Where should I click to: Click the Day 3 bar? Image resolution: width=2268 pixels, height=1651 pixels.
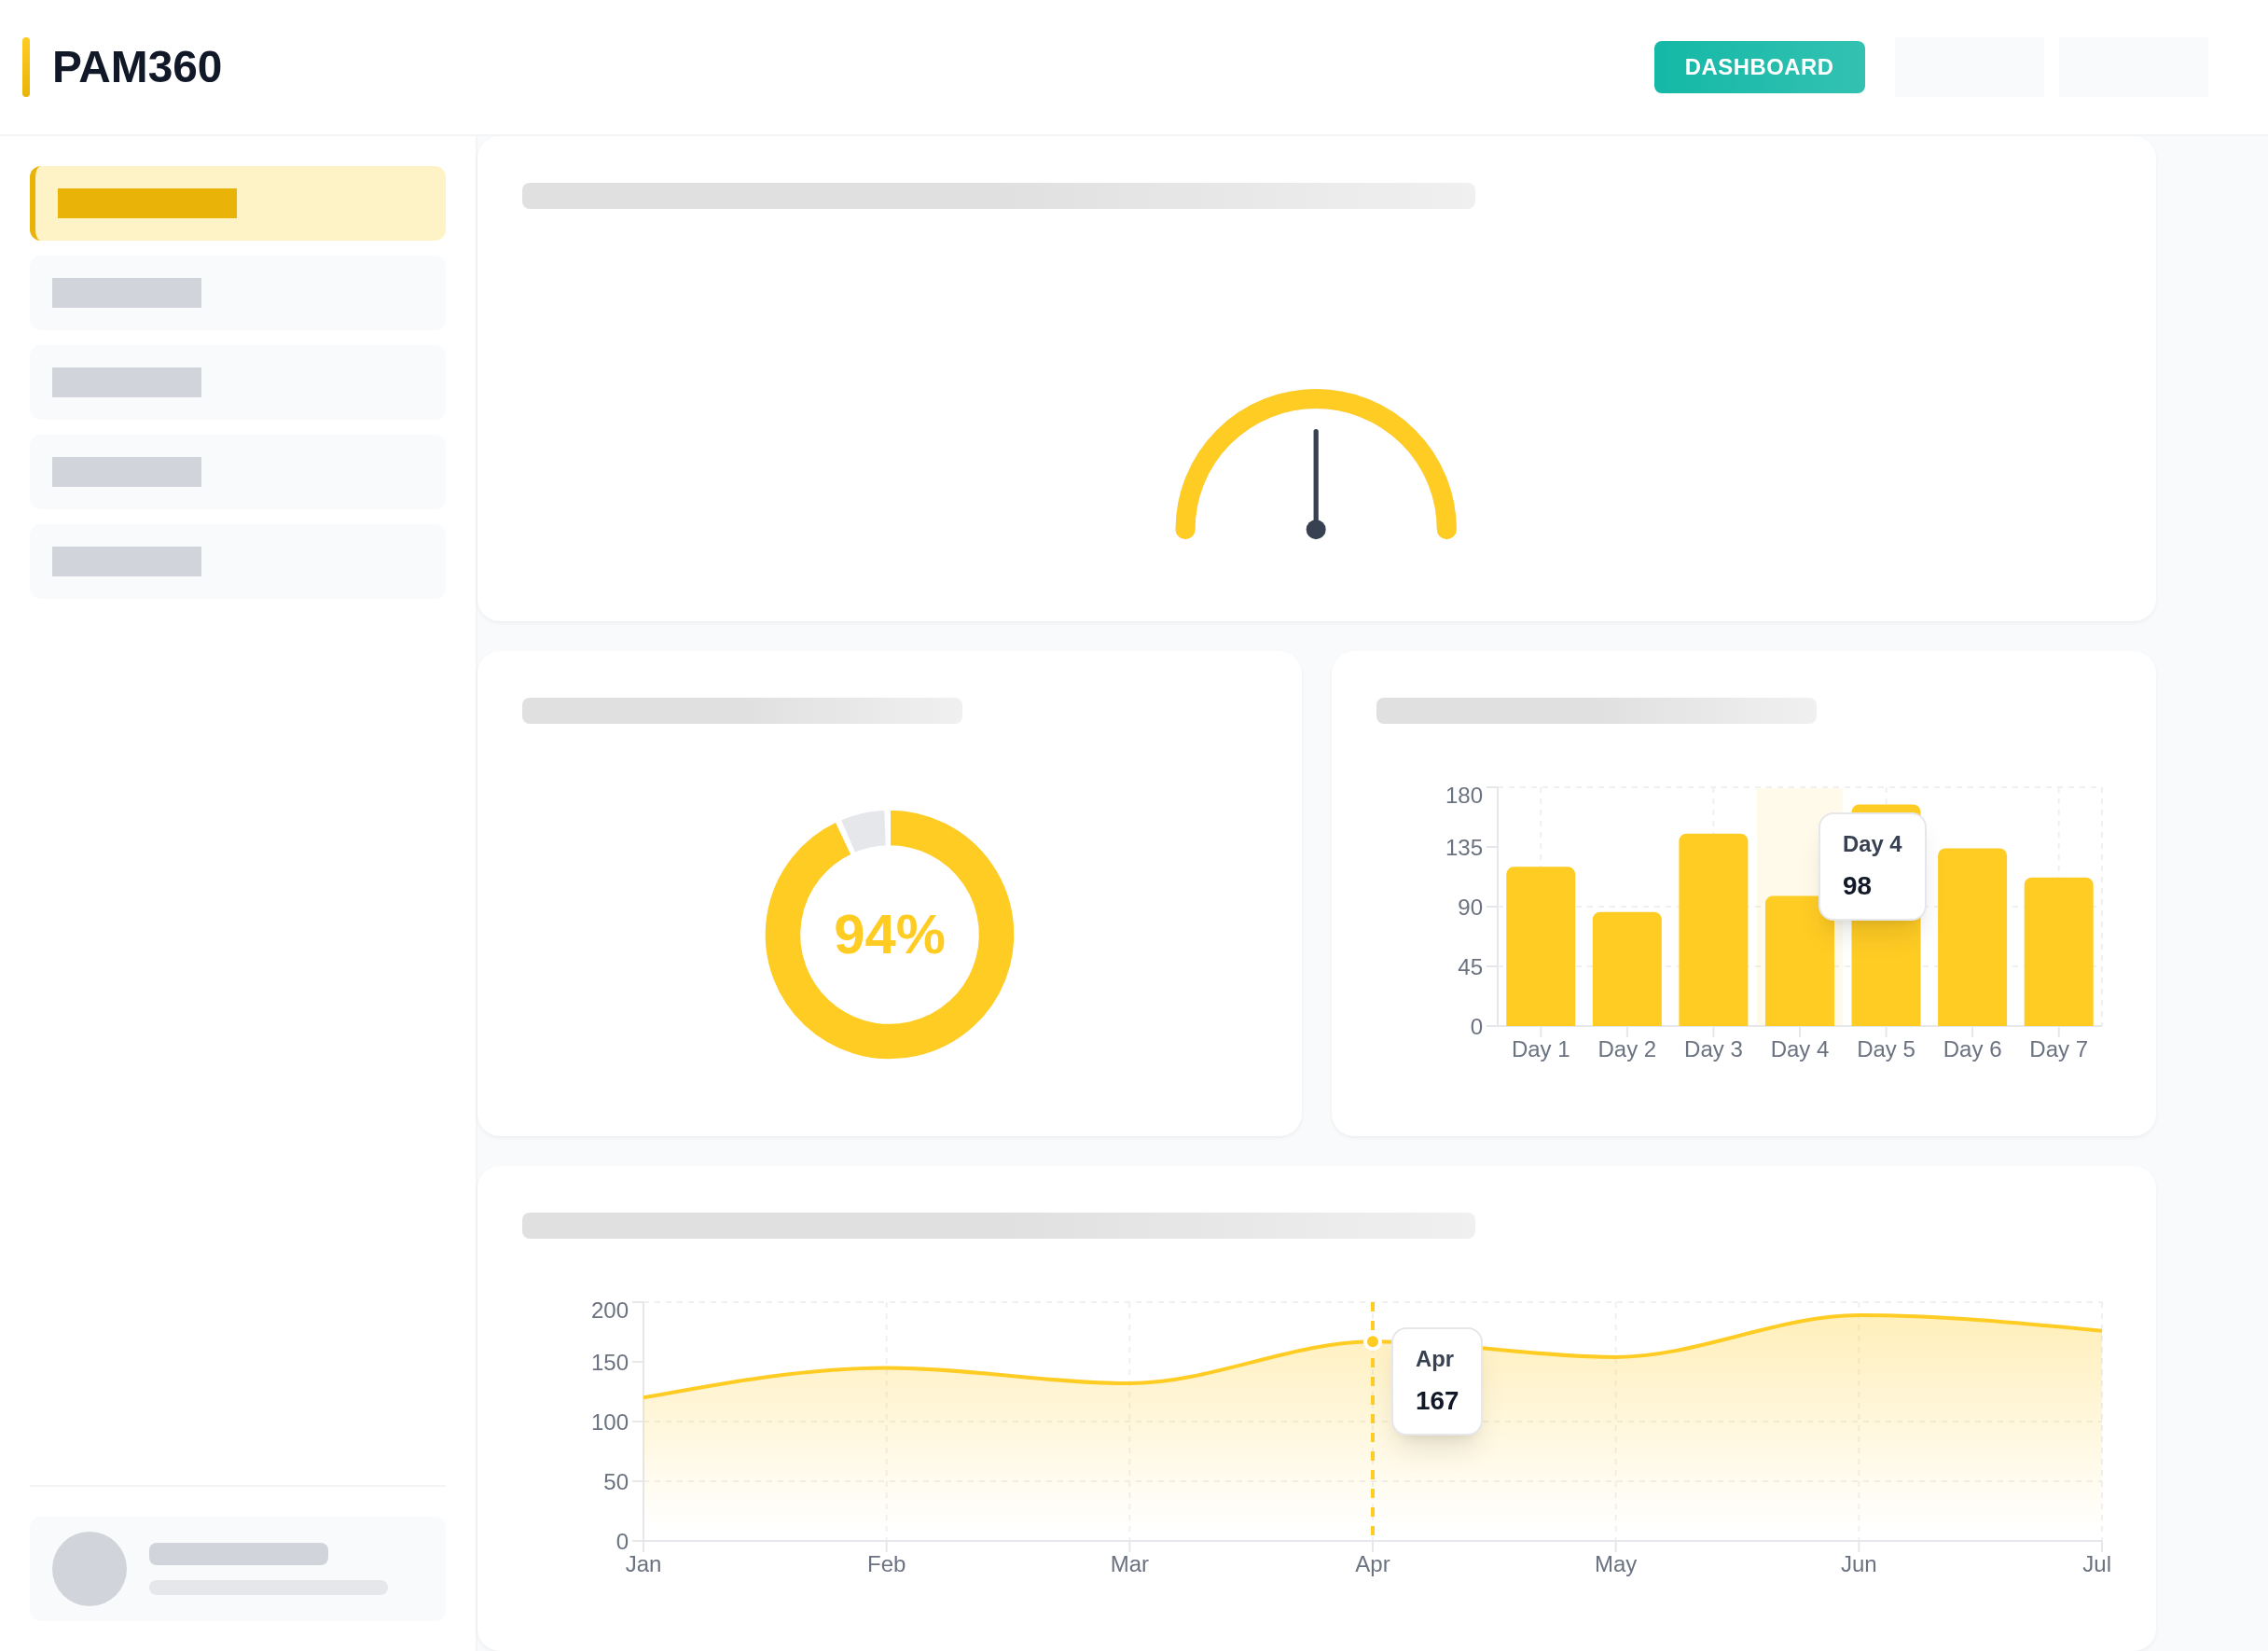click(x=1712, y=930)
